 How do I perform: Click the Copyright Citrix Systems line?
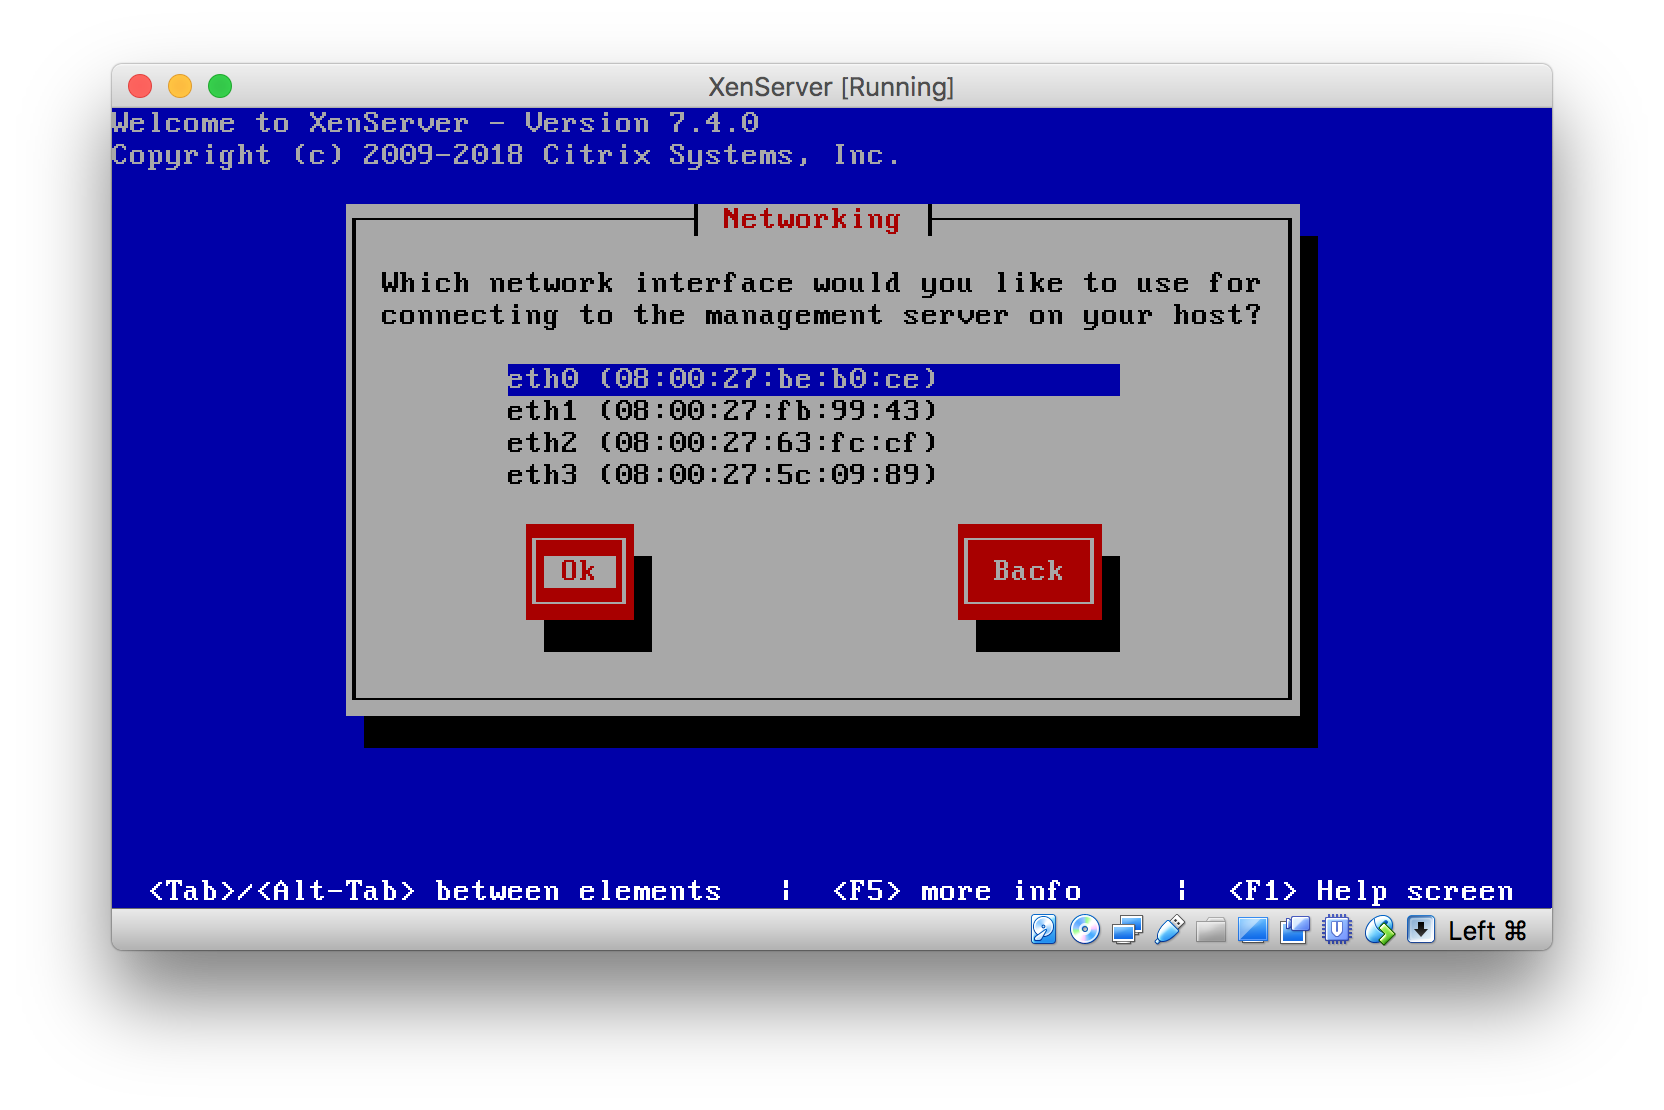pyautogui.click(x=506, y=155)
